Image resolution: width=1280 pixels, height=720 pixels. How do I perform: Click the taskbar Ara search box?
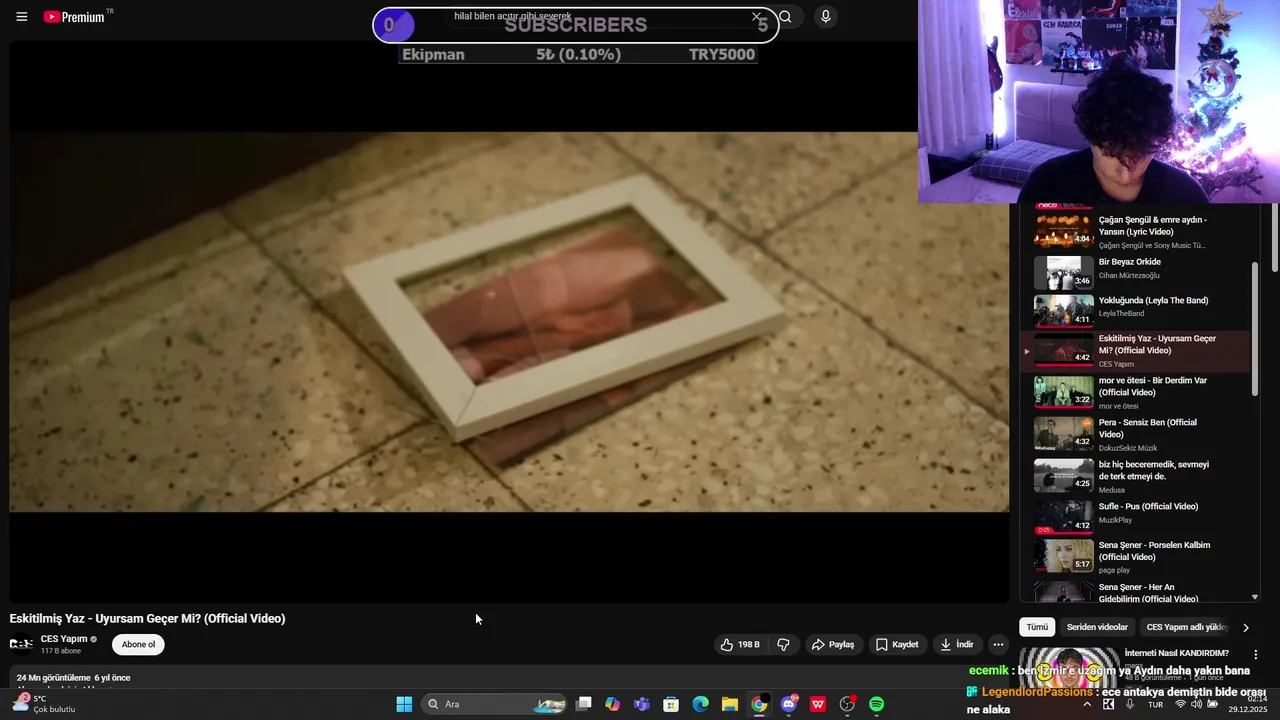point(495,704)
